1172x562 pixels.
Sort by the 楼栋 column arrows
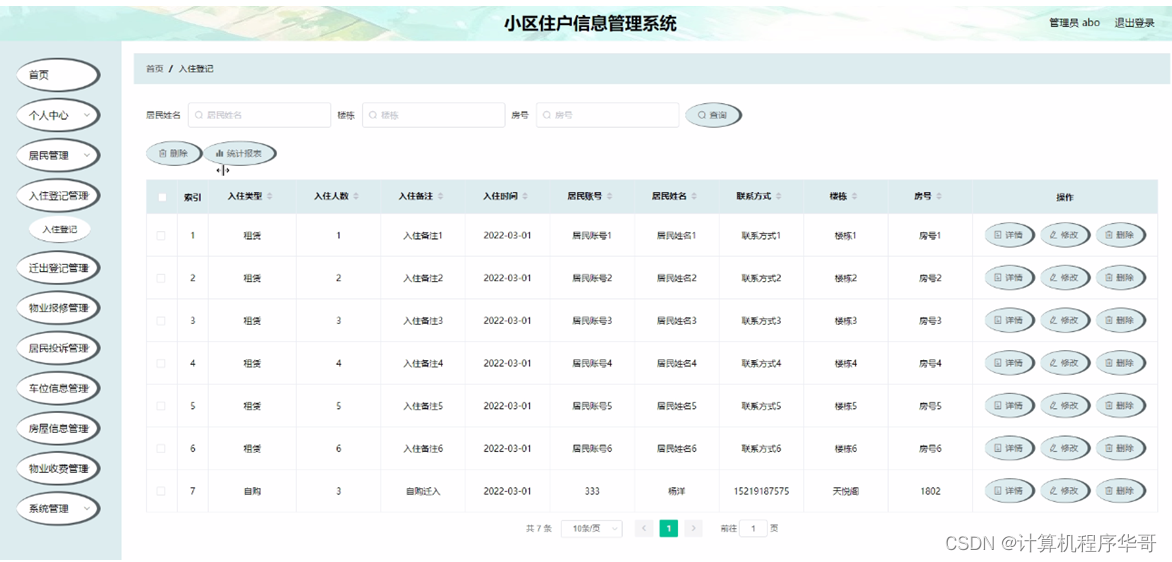[x=854, y=197]
